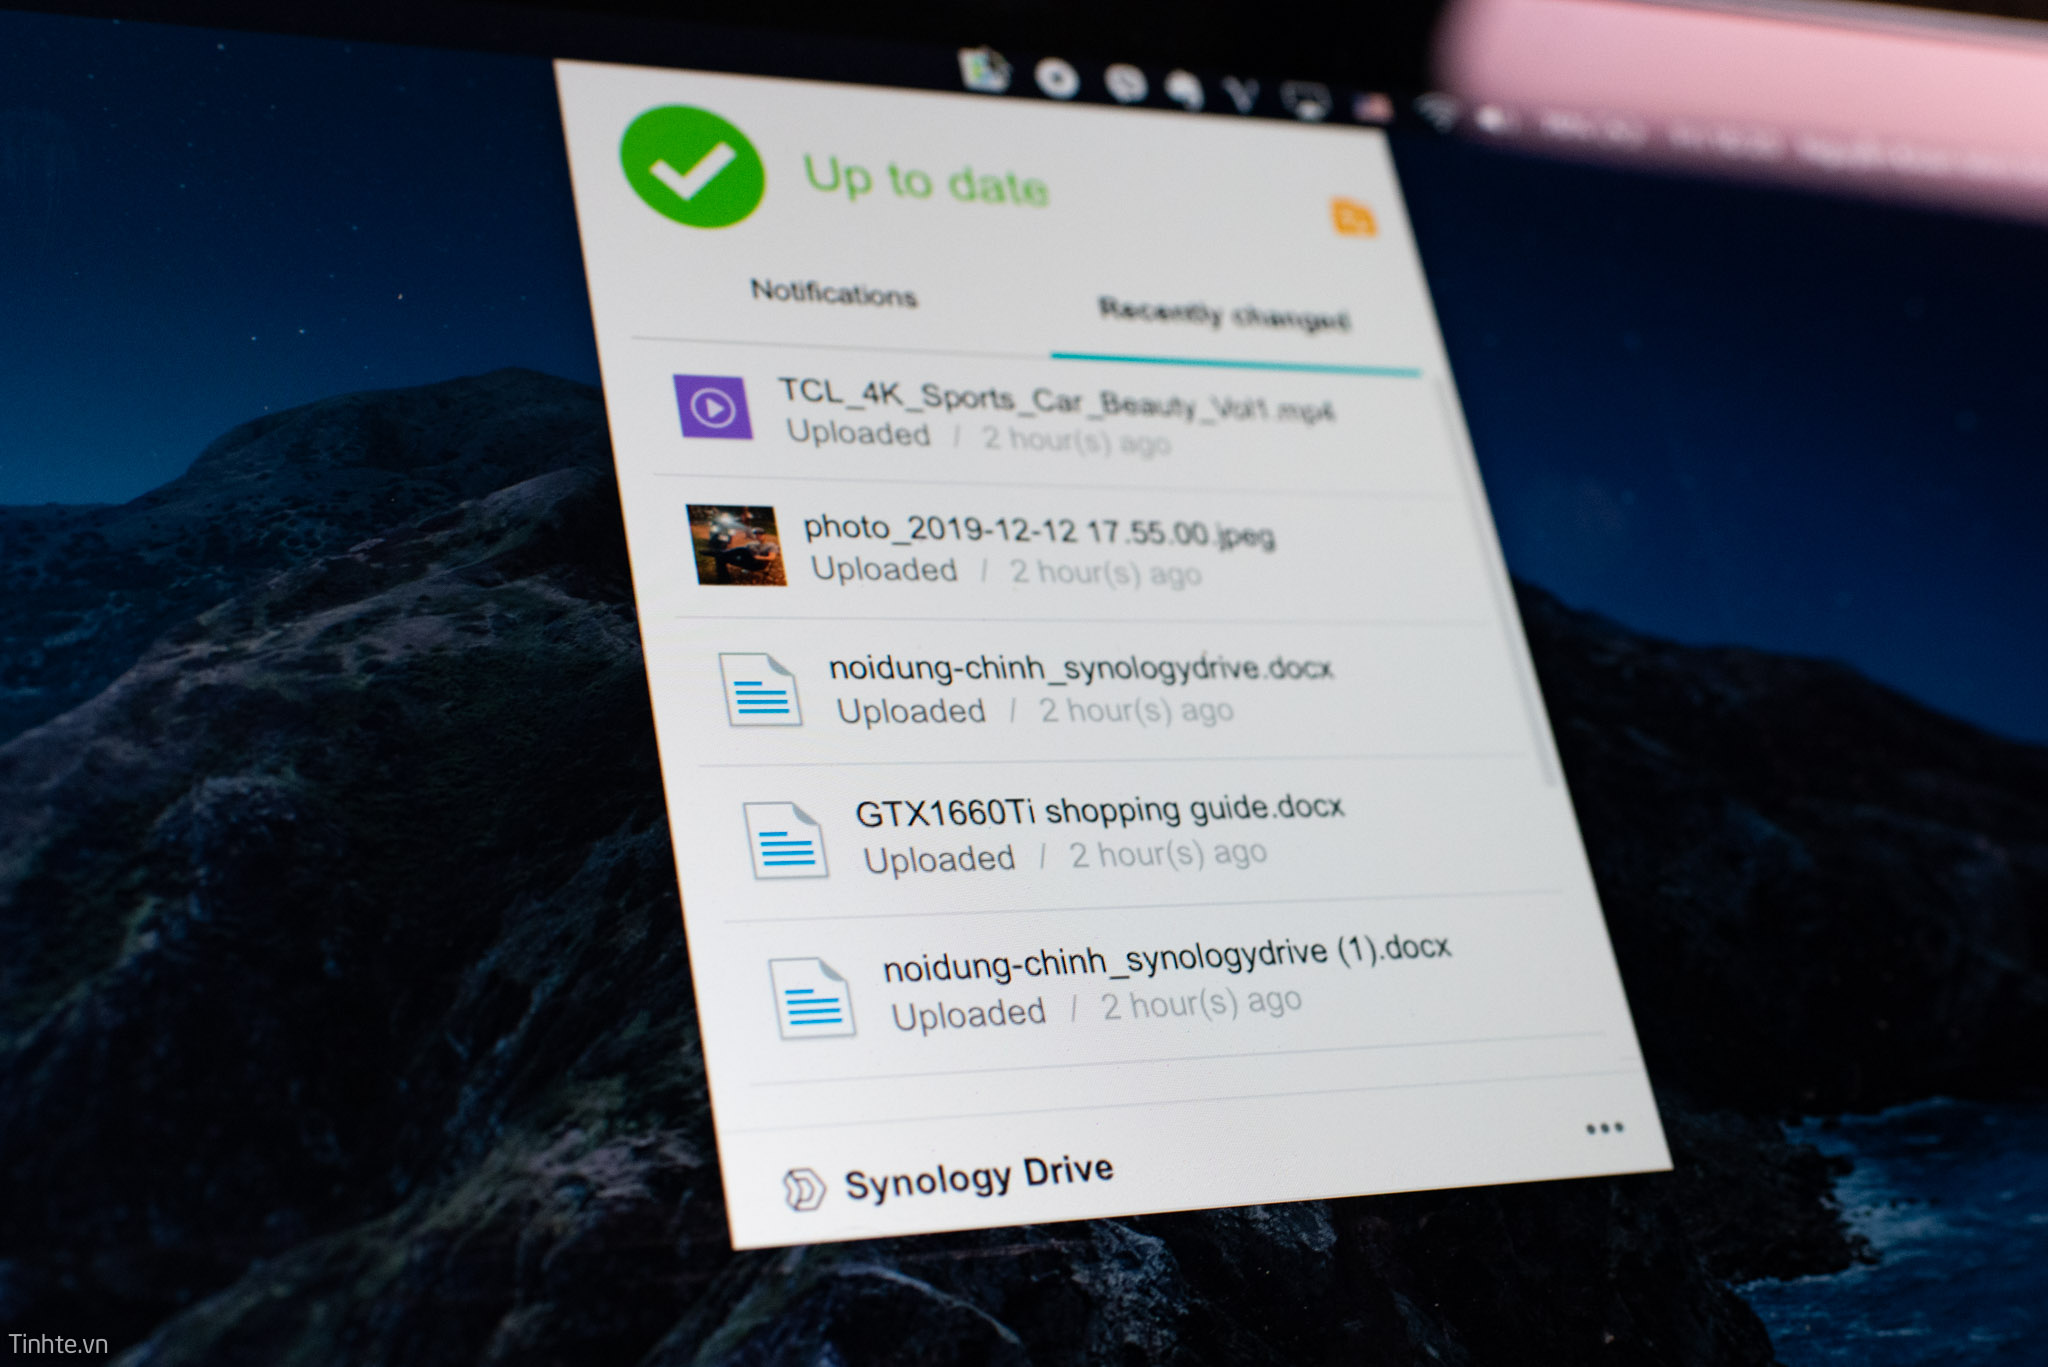The width and height of the screenshot is (2048, 1367).
Task: Open thumbnail of photo_2019-12-12 17.55.00.jpeg
Action: point(735,545)
